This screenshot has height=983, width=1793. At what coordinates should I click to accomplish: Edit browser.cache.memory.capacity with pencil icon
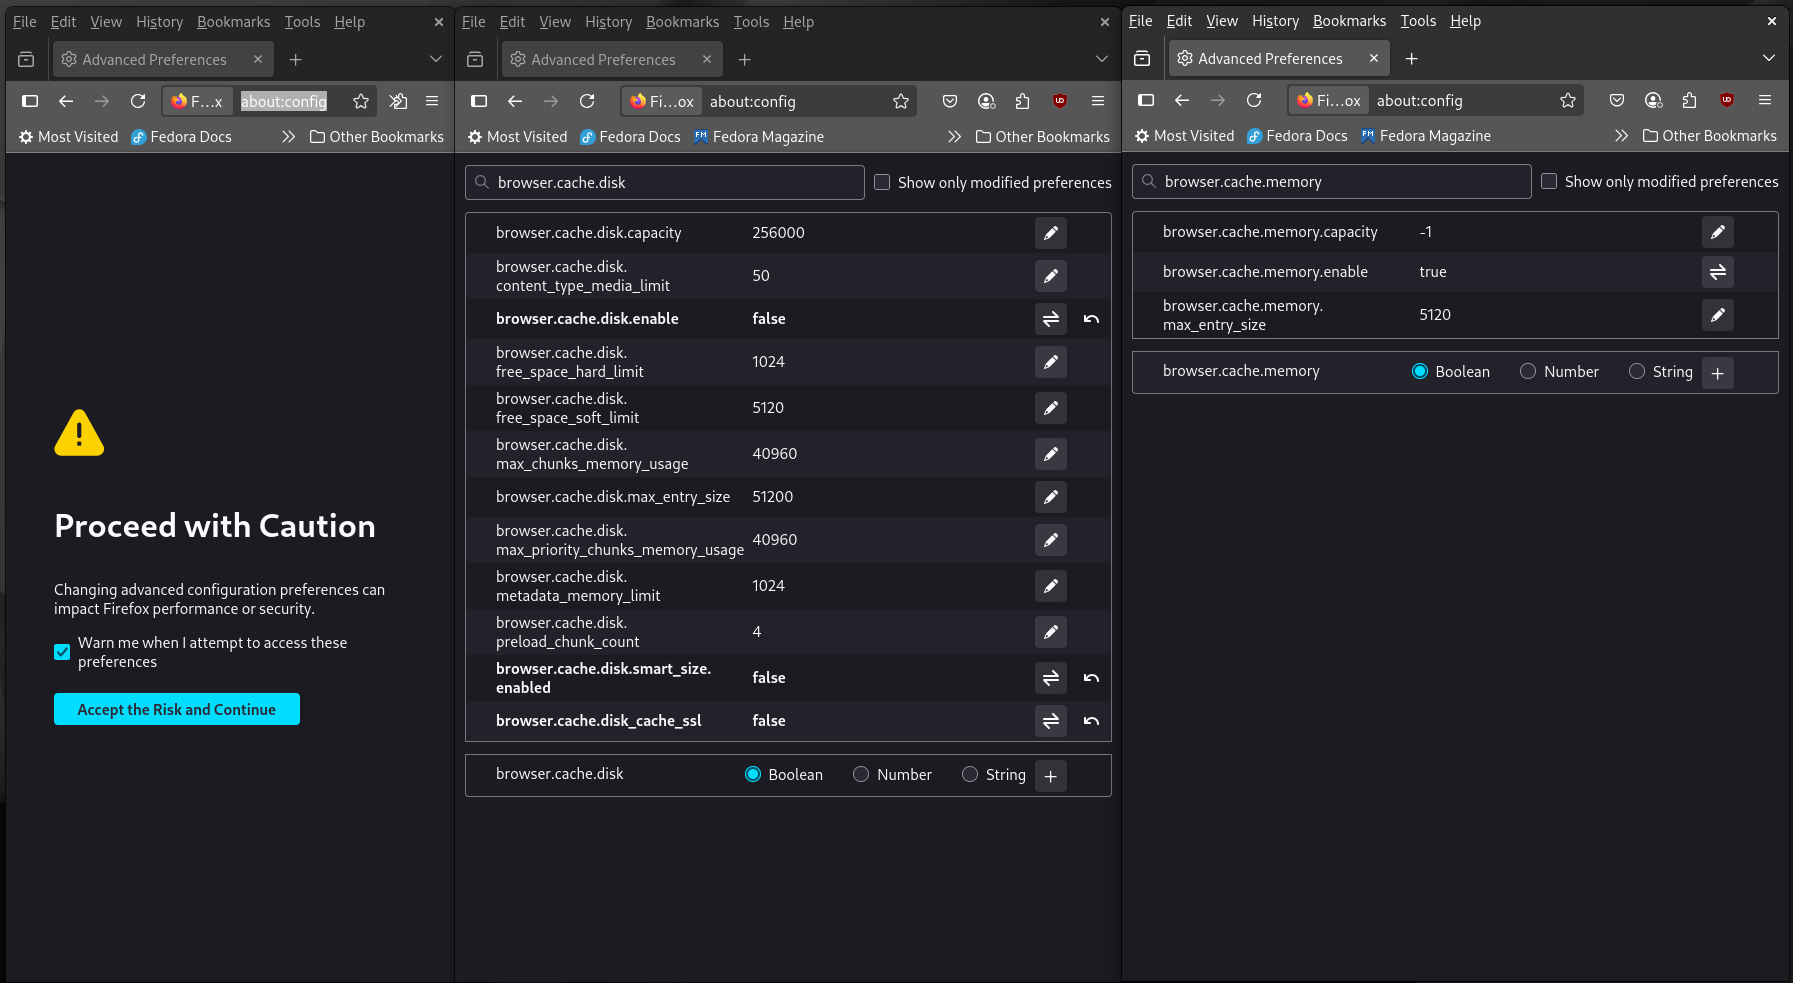tap(1717, 232)
